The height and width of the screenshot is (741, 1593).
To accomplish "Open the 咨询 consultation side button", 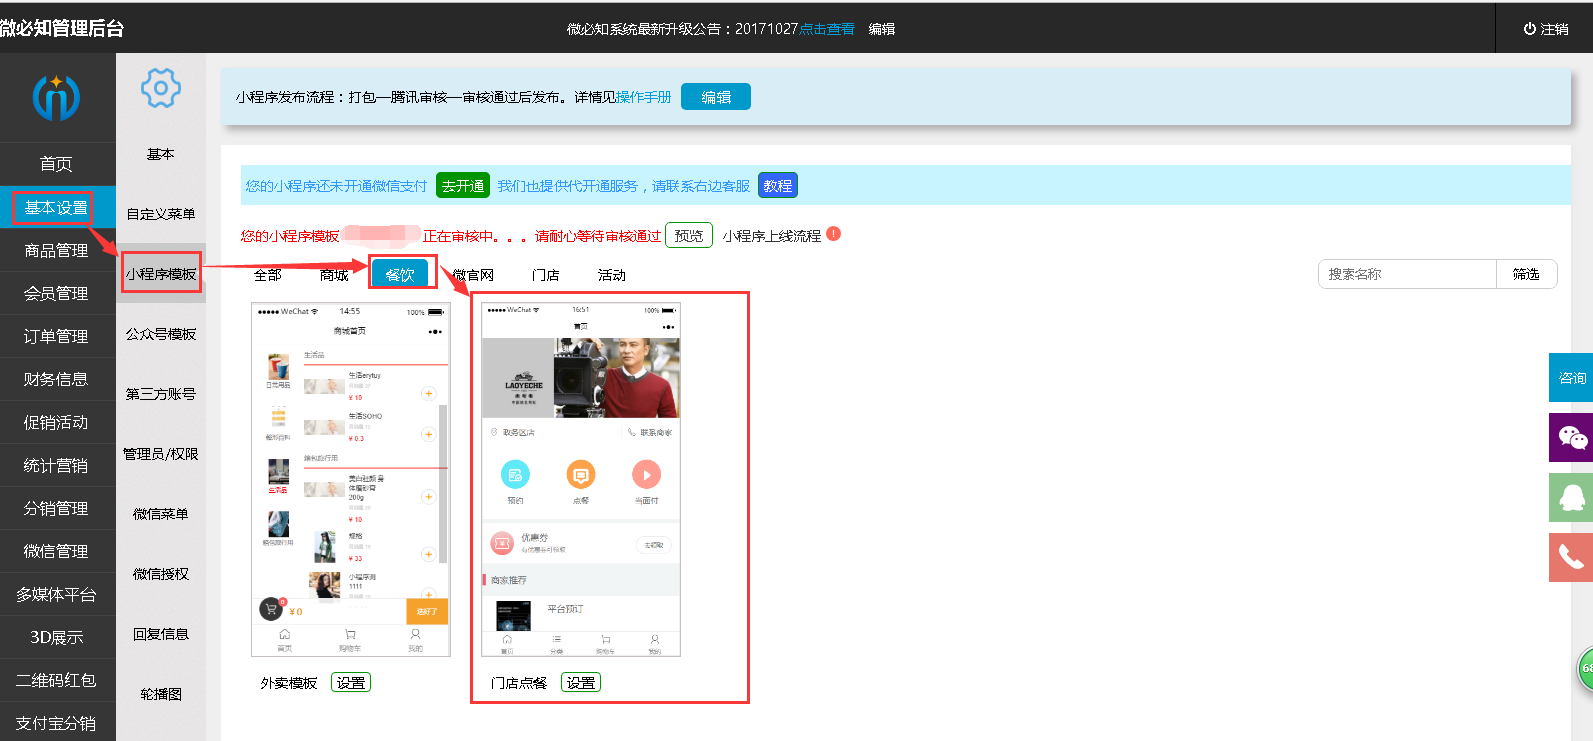I will click(1571, 377).
